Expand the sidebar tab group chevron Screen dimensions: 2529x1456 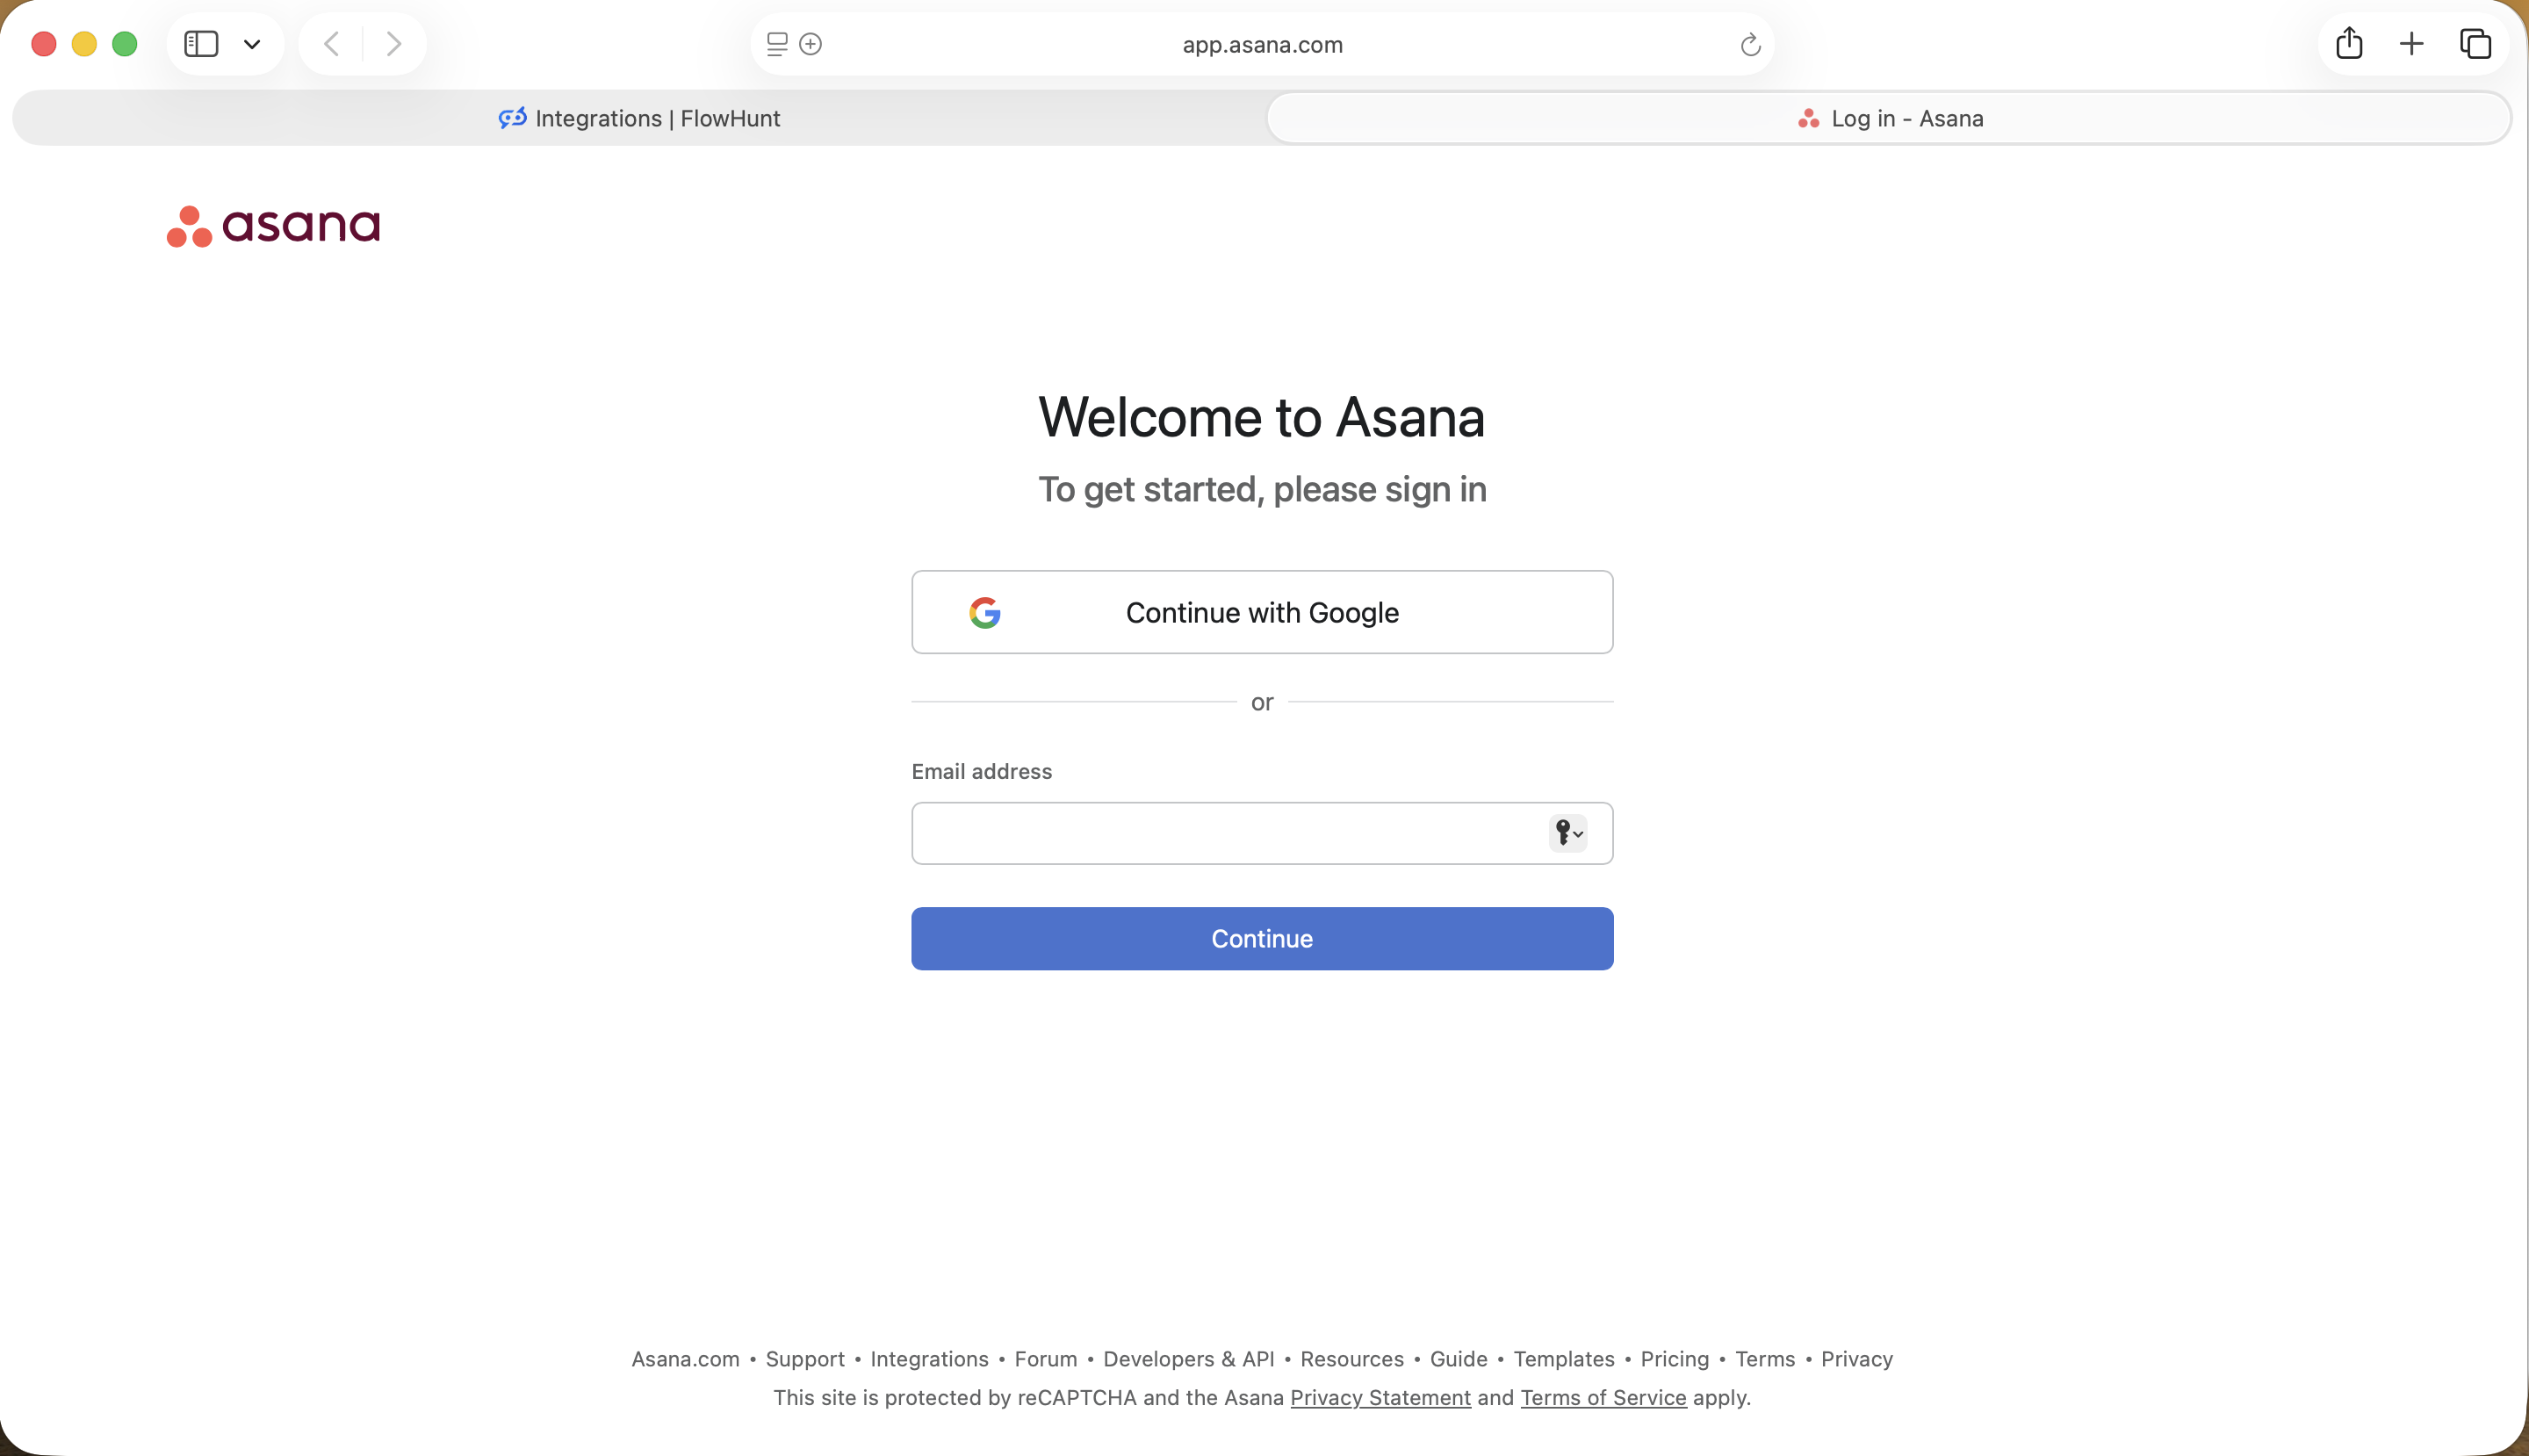tap(252, 43)
